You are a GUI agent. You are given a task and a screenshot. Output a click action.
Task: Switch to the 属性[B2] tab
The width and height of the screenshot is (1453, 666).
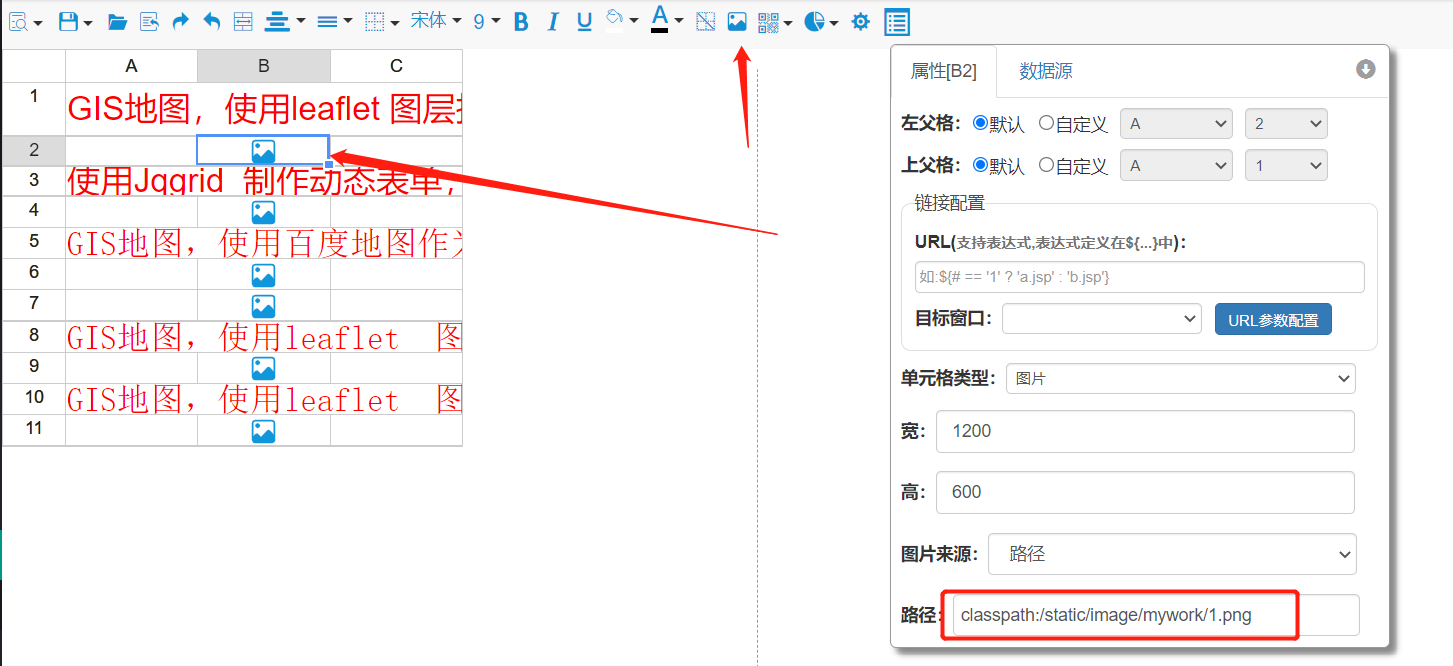pyautogui.click(x=945, y=71)
